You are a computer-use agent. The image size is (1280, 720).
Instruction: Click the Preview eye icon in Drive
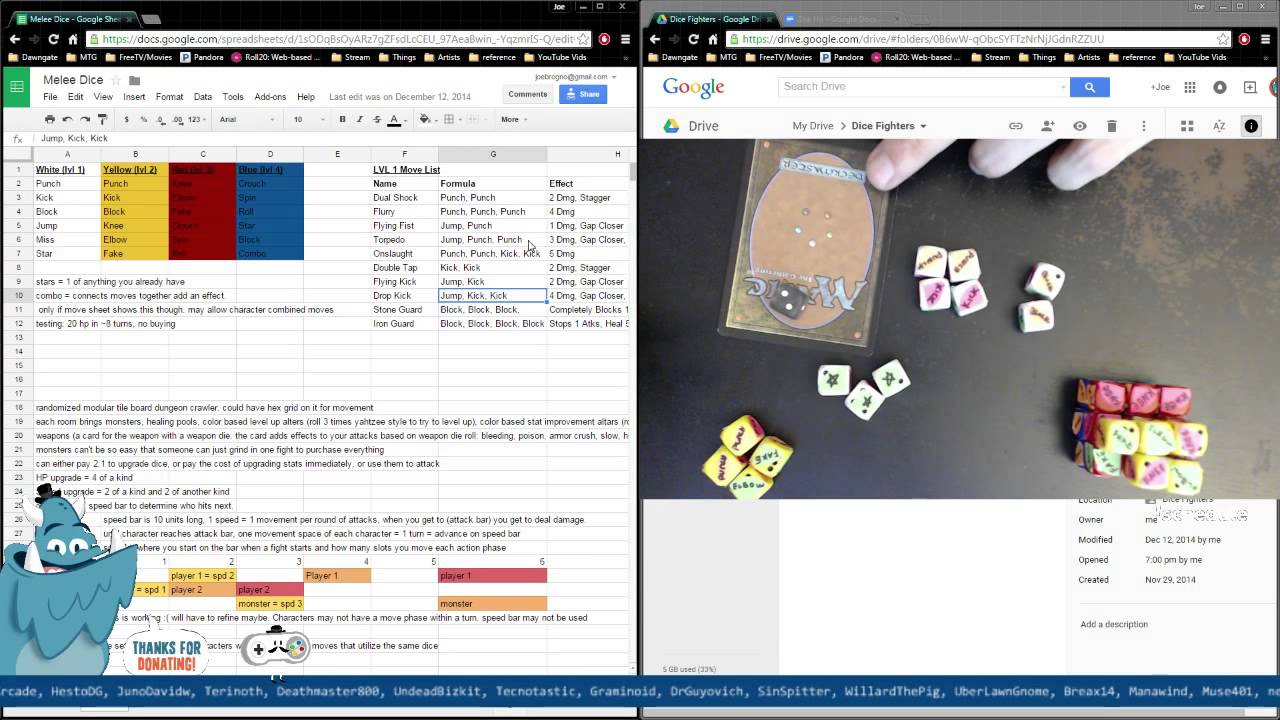pyautogui.click(x=1080, y=126)
